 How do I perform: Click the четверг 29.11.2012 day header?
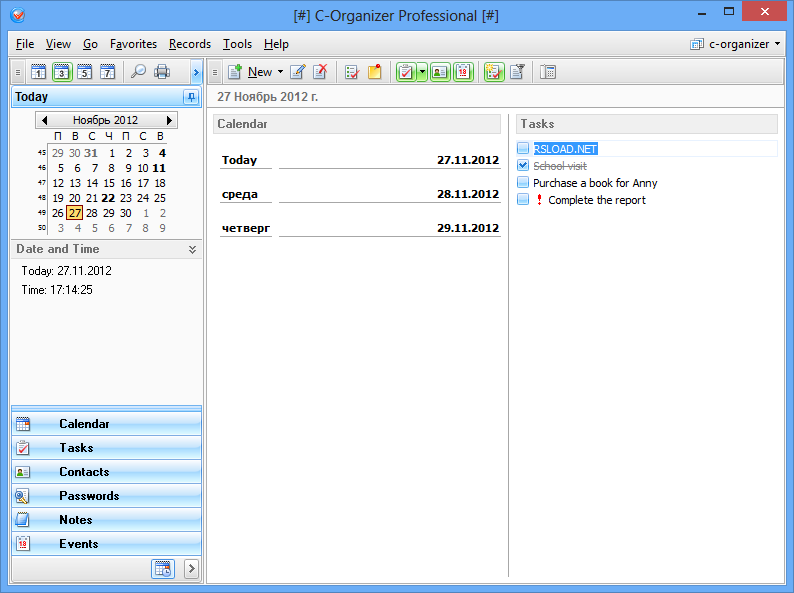click(x=360, y=228)
